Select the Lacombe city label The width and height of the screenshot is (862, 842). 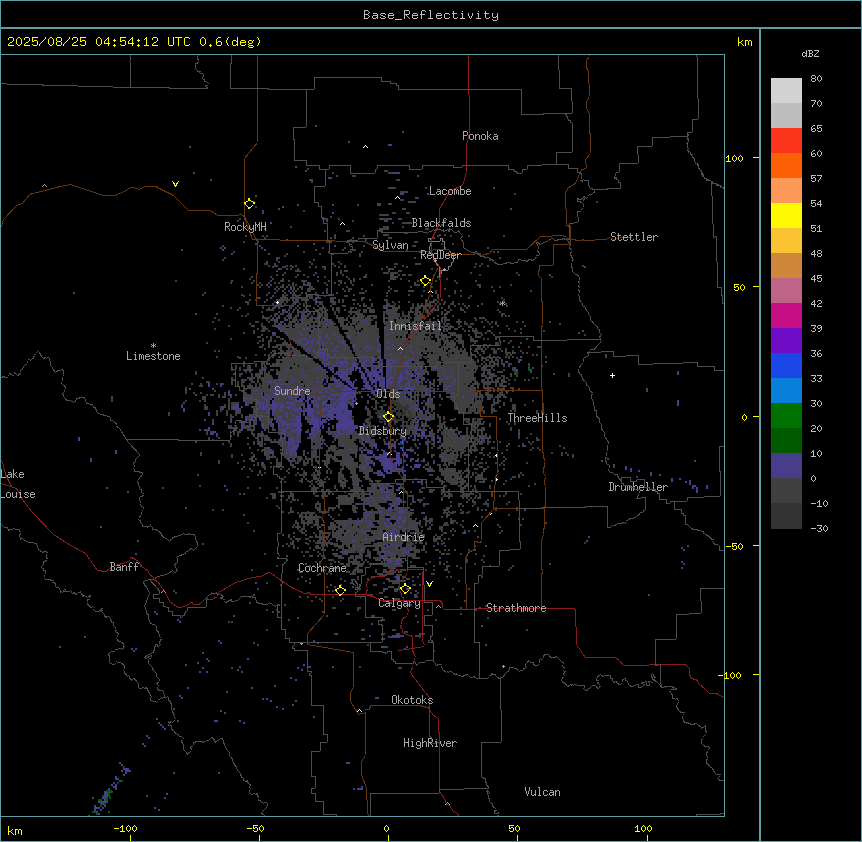(450, 191)
